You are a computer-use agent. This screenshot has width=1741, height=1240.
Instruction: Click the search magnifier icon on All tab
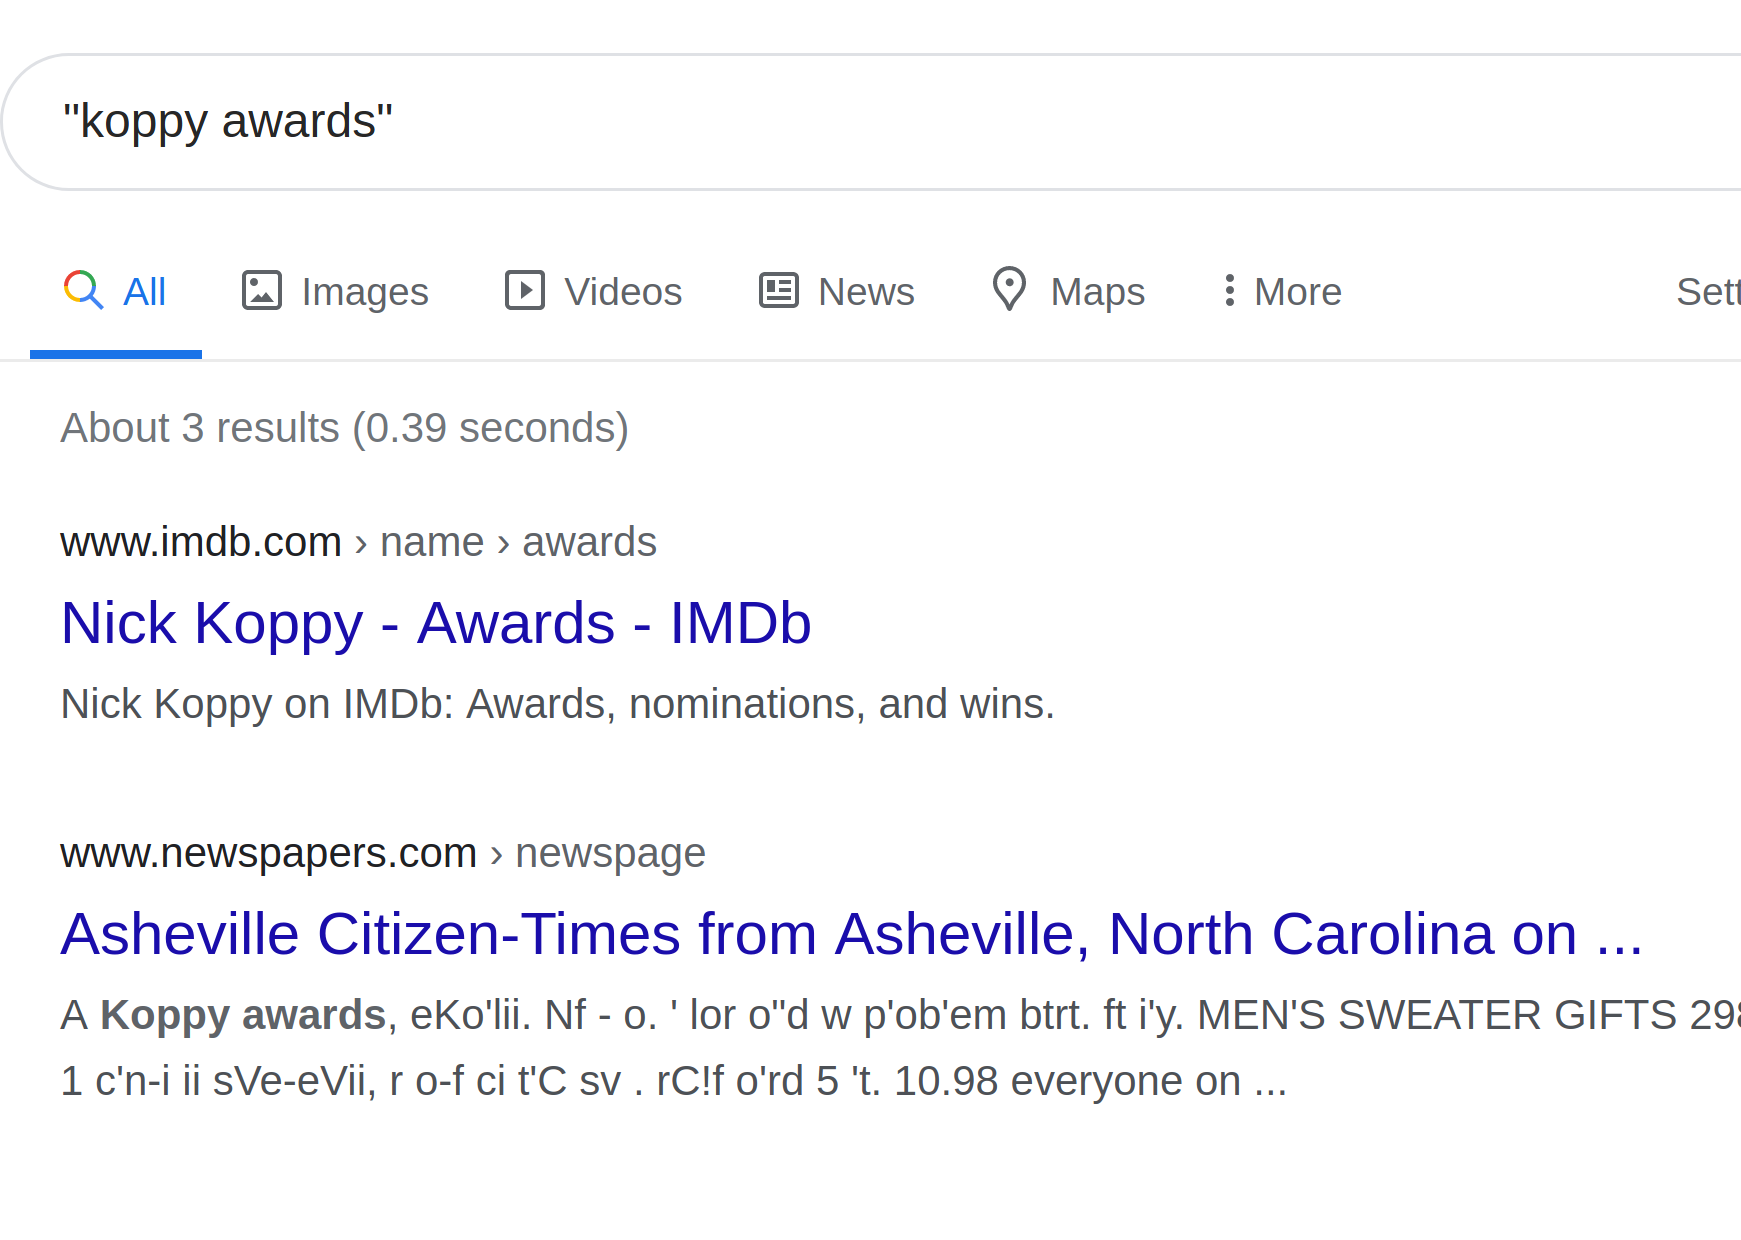(x=83, y=290)
